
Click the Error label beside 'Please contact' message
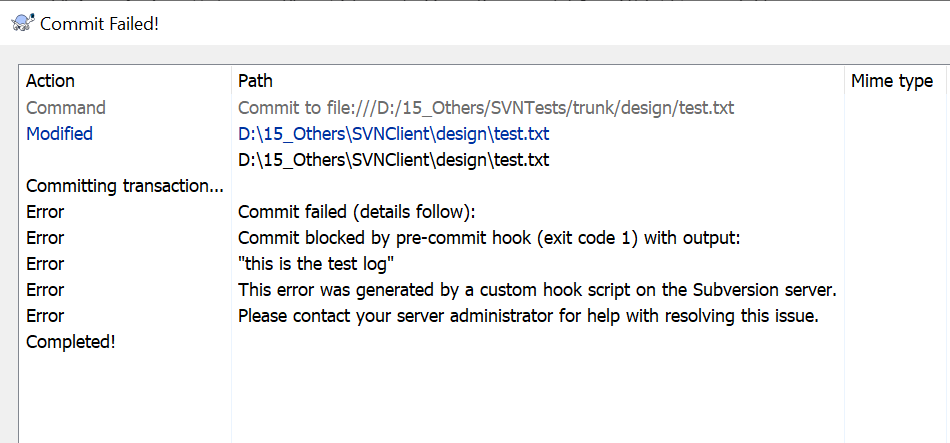pyautogui.click(x=45, y=316)
